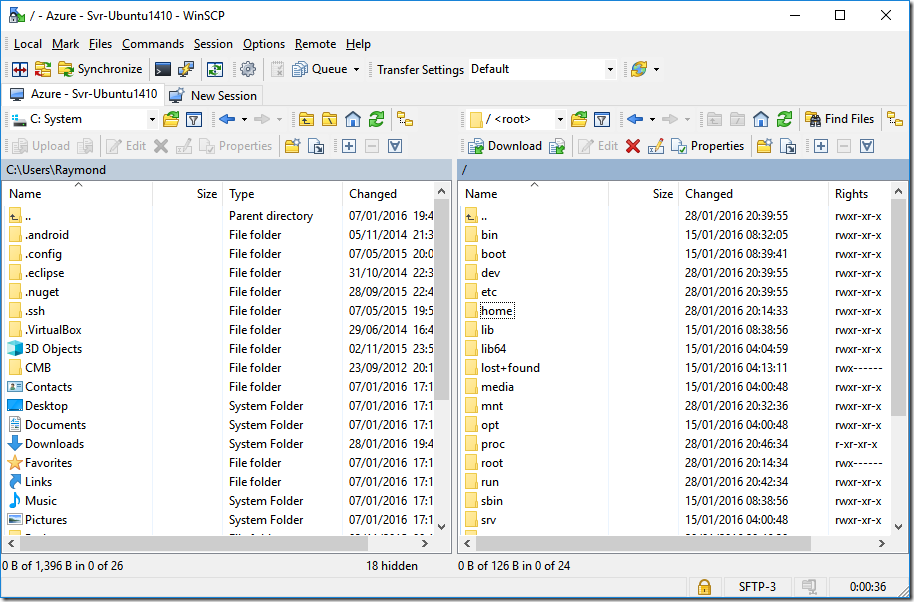This screenshot has width=914, height=602.
Task: Click the Keep Remote Directory Up to Date icon
Action: (215, 69)
